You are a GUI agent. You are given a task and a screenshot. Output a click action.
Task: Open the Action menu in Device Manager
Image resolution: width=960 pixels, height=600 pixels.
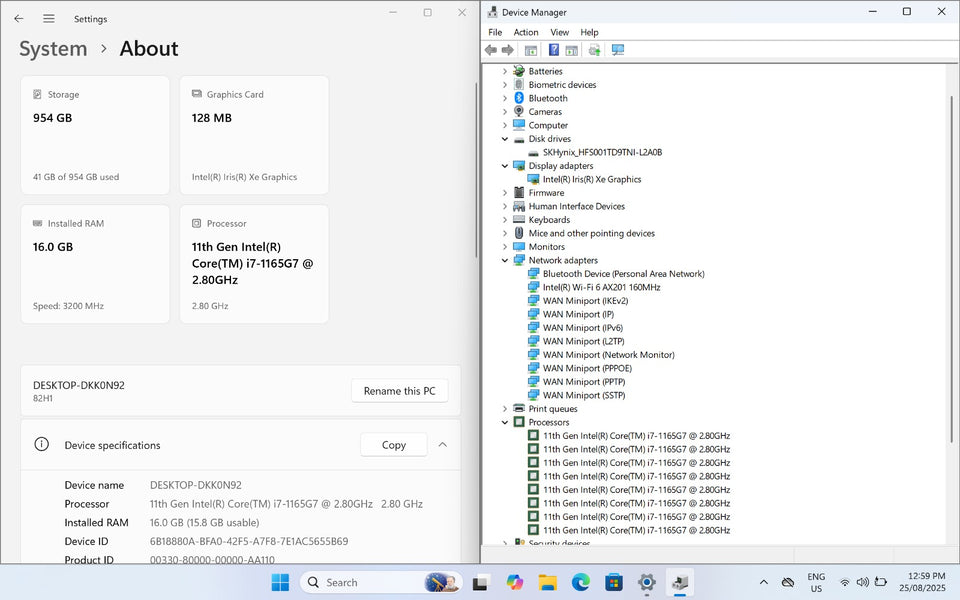click(526, 32)
